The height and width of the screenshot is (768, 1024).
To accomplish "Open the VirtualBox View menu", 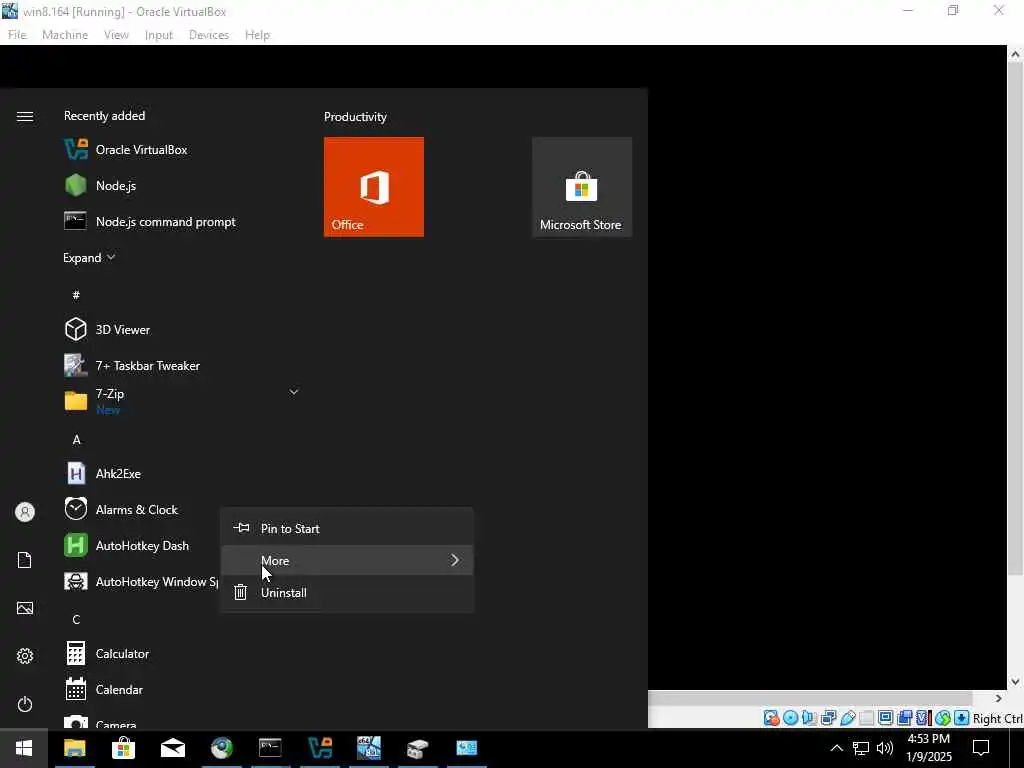I will (x=116, y=35).
